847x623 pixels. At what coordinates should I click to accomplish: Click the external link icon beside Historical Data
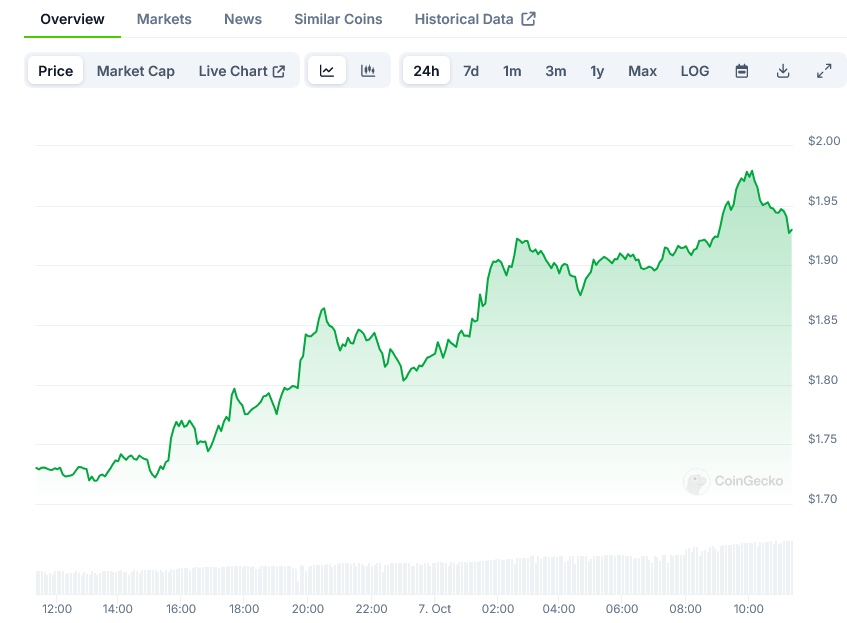click(528, 19)
